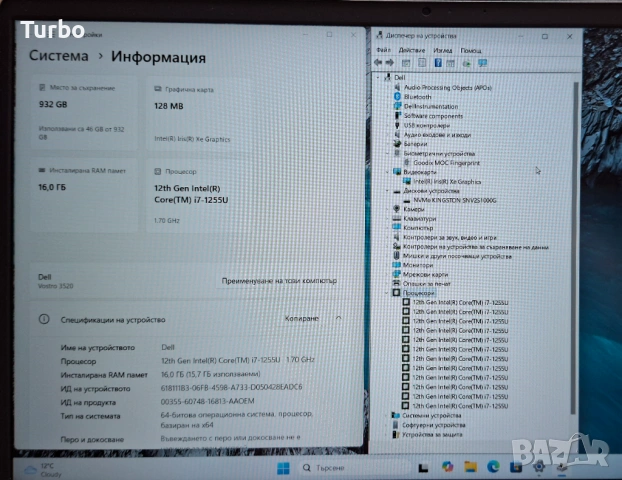Select the first i7-1255U processor entry
The image size is (622, 480).
point(460,302)
